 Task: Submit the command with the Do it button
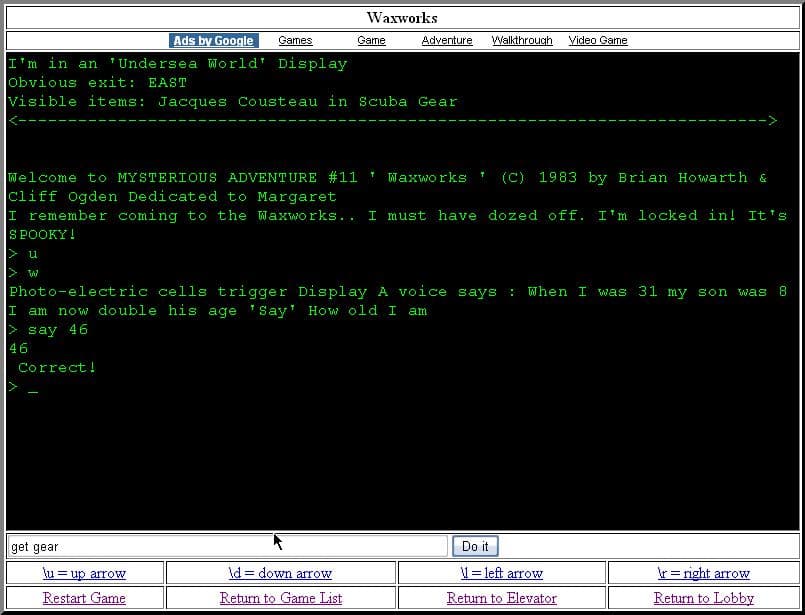(x=475, y=546)
